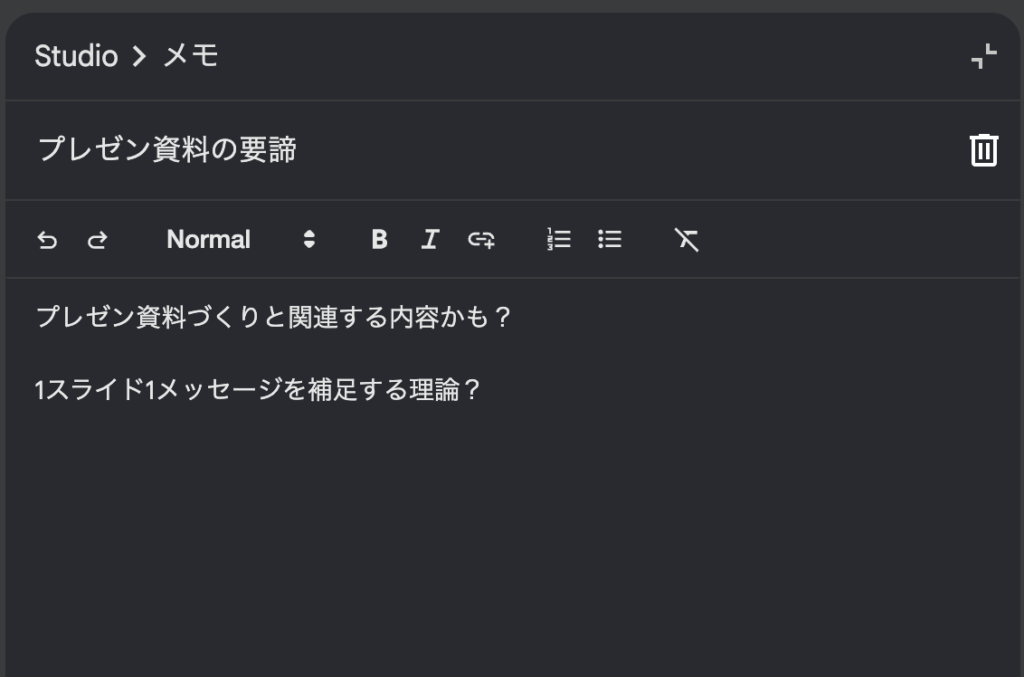Collapse the note panel with the shrink icon
The height and width of the screenshot is (677, 1024).
pyautogui.click(x=984, y=56)
